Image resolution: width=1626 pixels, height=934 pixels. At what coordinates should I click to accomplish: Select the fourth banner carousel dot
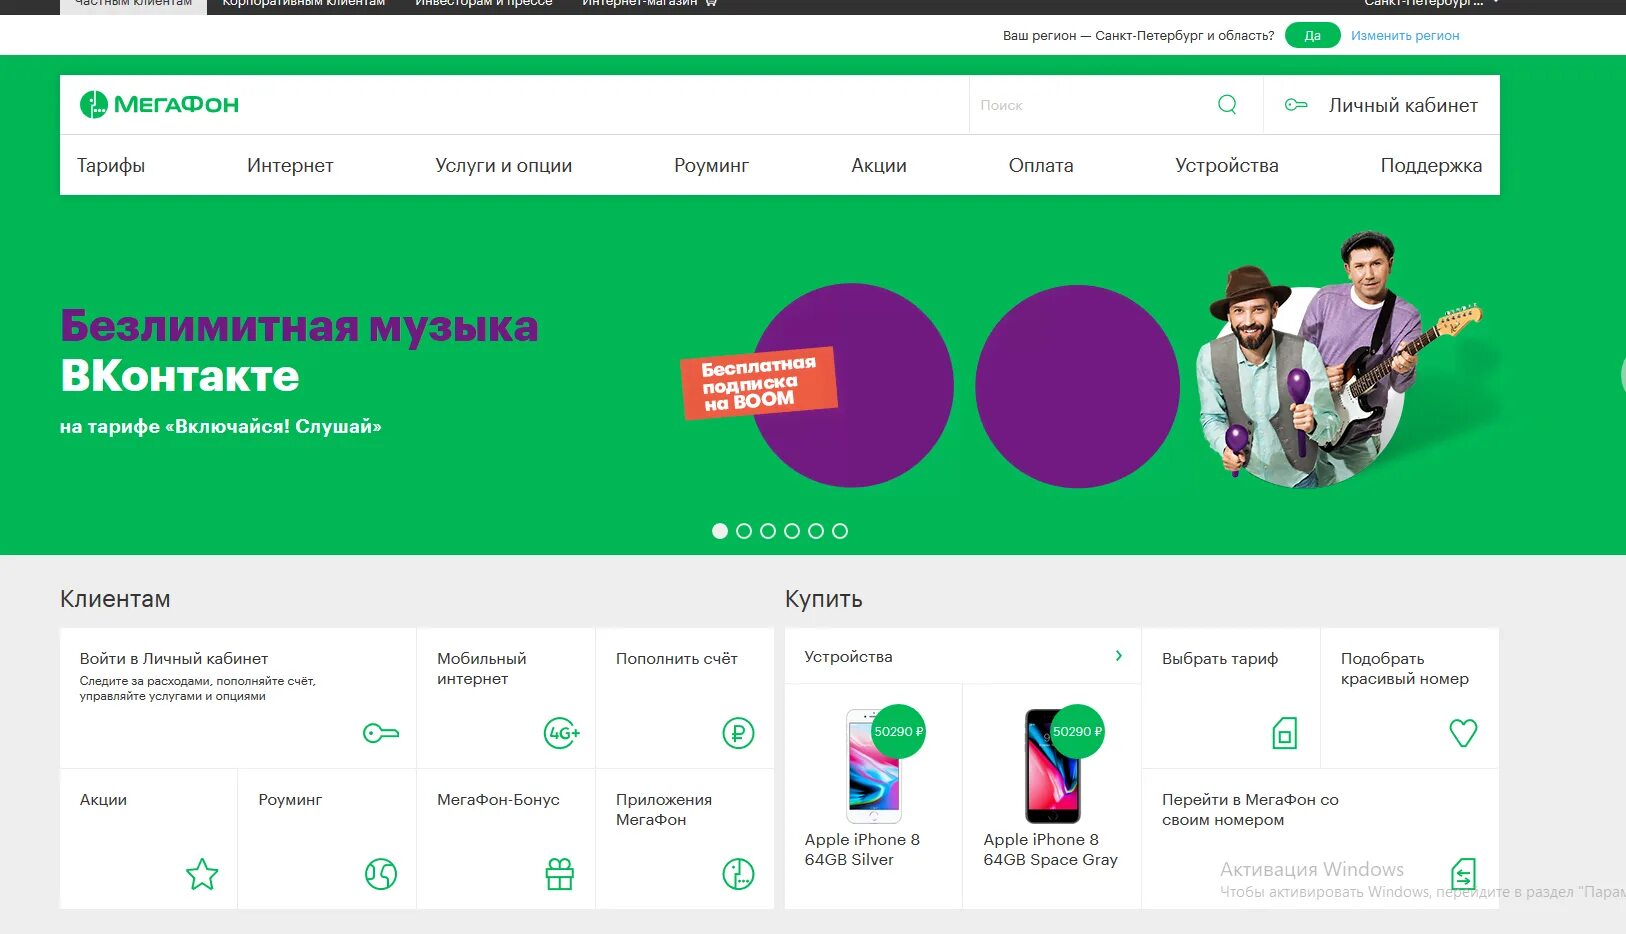pyautogui.click(x=792, y=531)
